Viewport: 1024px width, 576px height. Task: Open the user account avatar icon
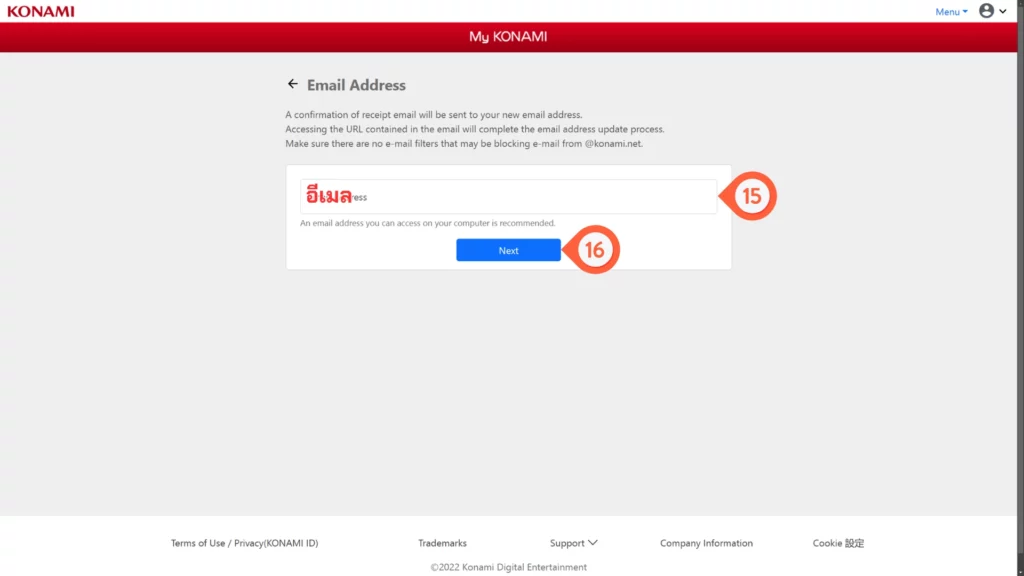986,11
